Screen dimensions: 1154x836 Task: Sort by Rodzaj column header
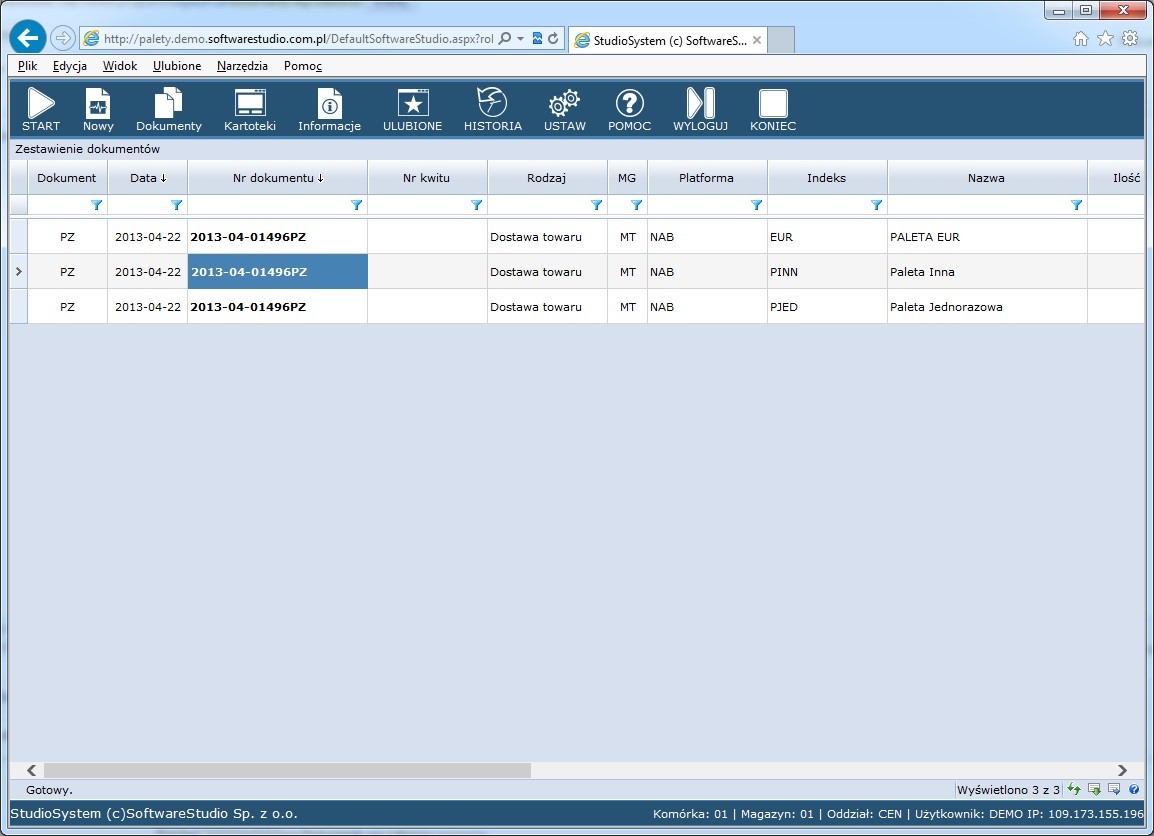[x=546, y=178]
